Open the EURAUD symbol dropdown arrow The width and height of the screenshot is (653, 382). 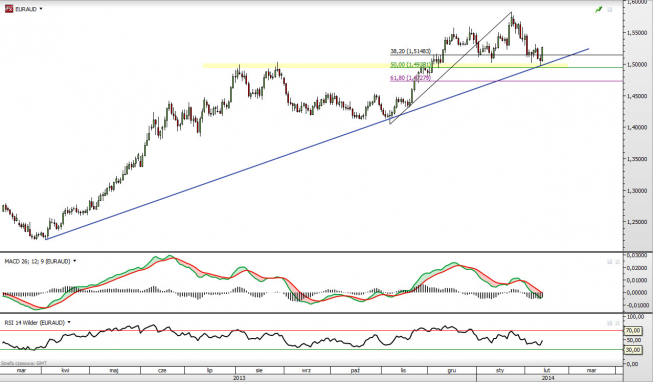(41, 9)
